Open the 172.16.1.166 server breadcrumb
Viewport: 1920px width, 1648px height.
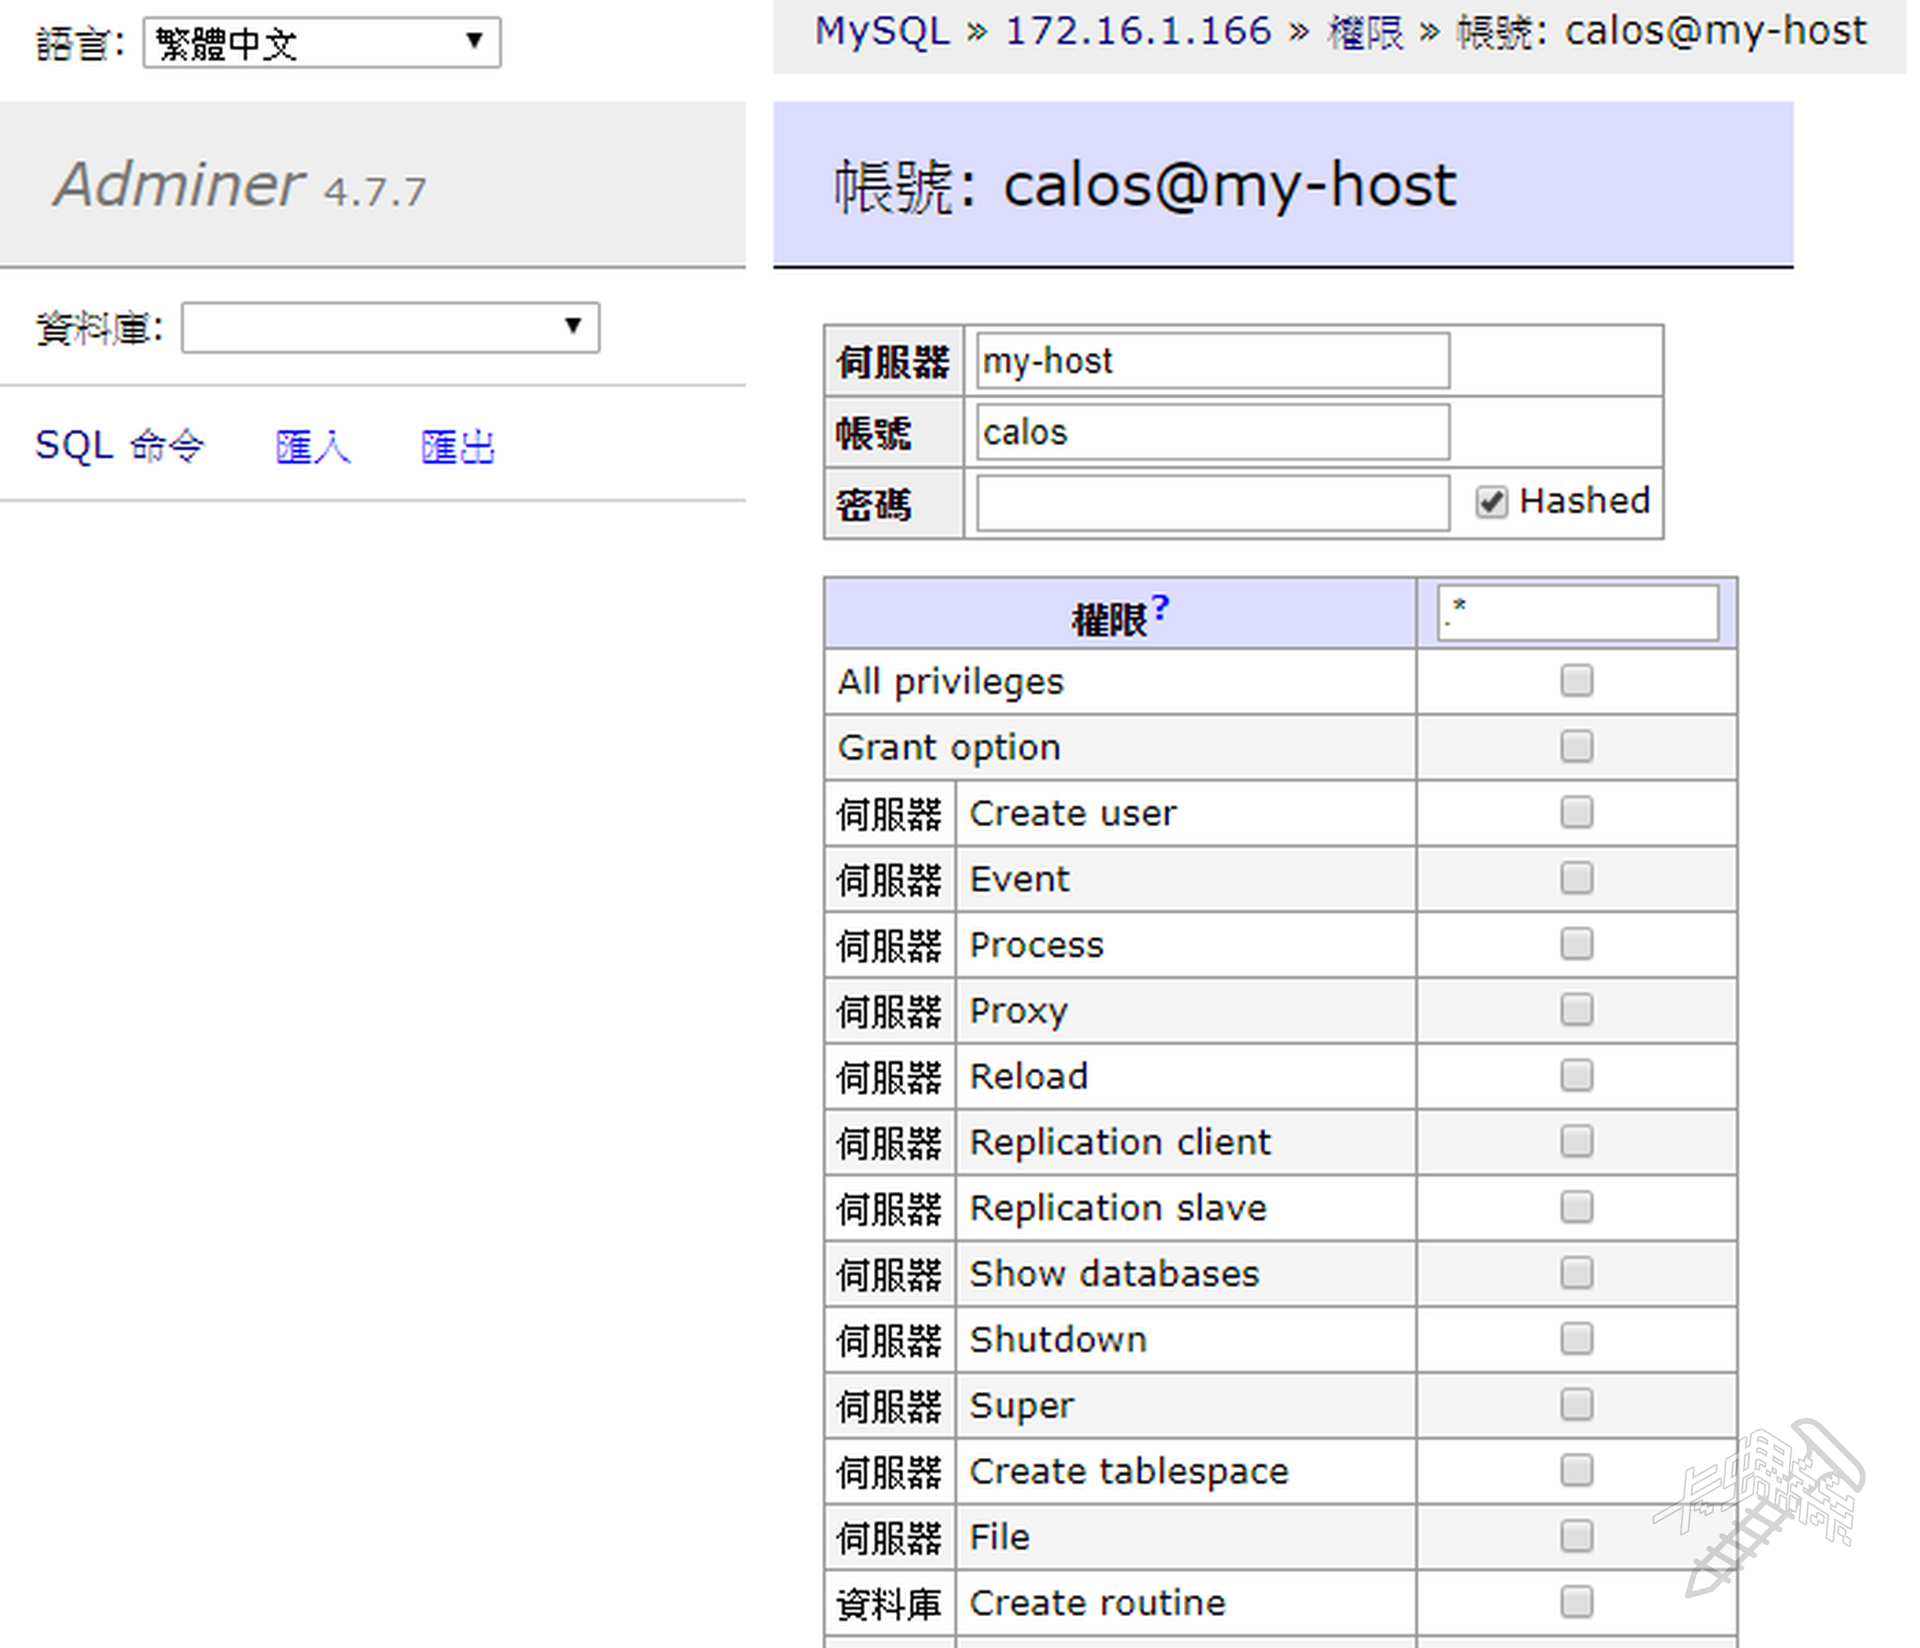(x=1138, y=32)
